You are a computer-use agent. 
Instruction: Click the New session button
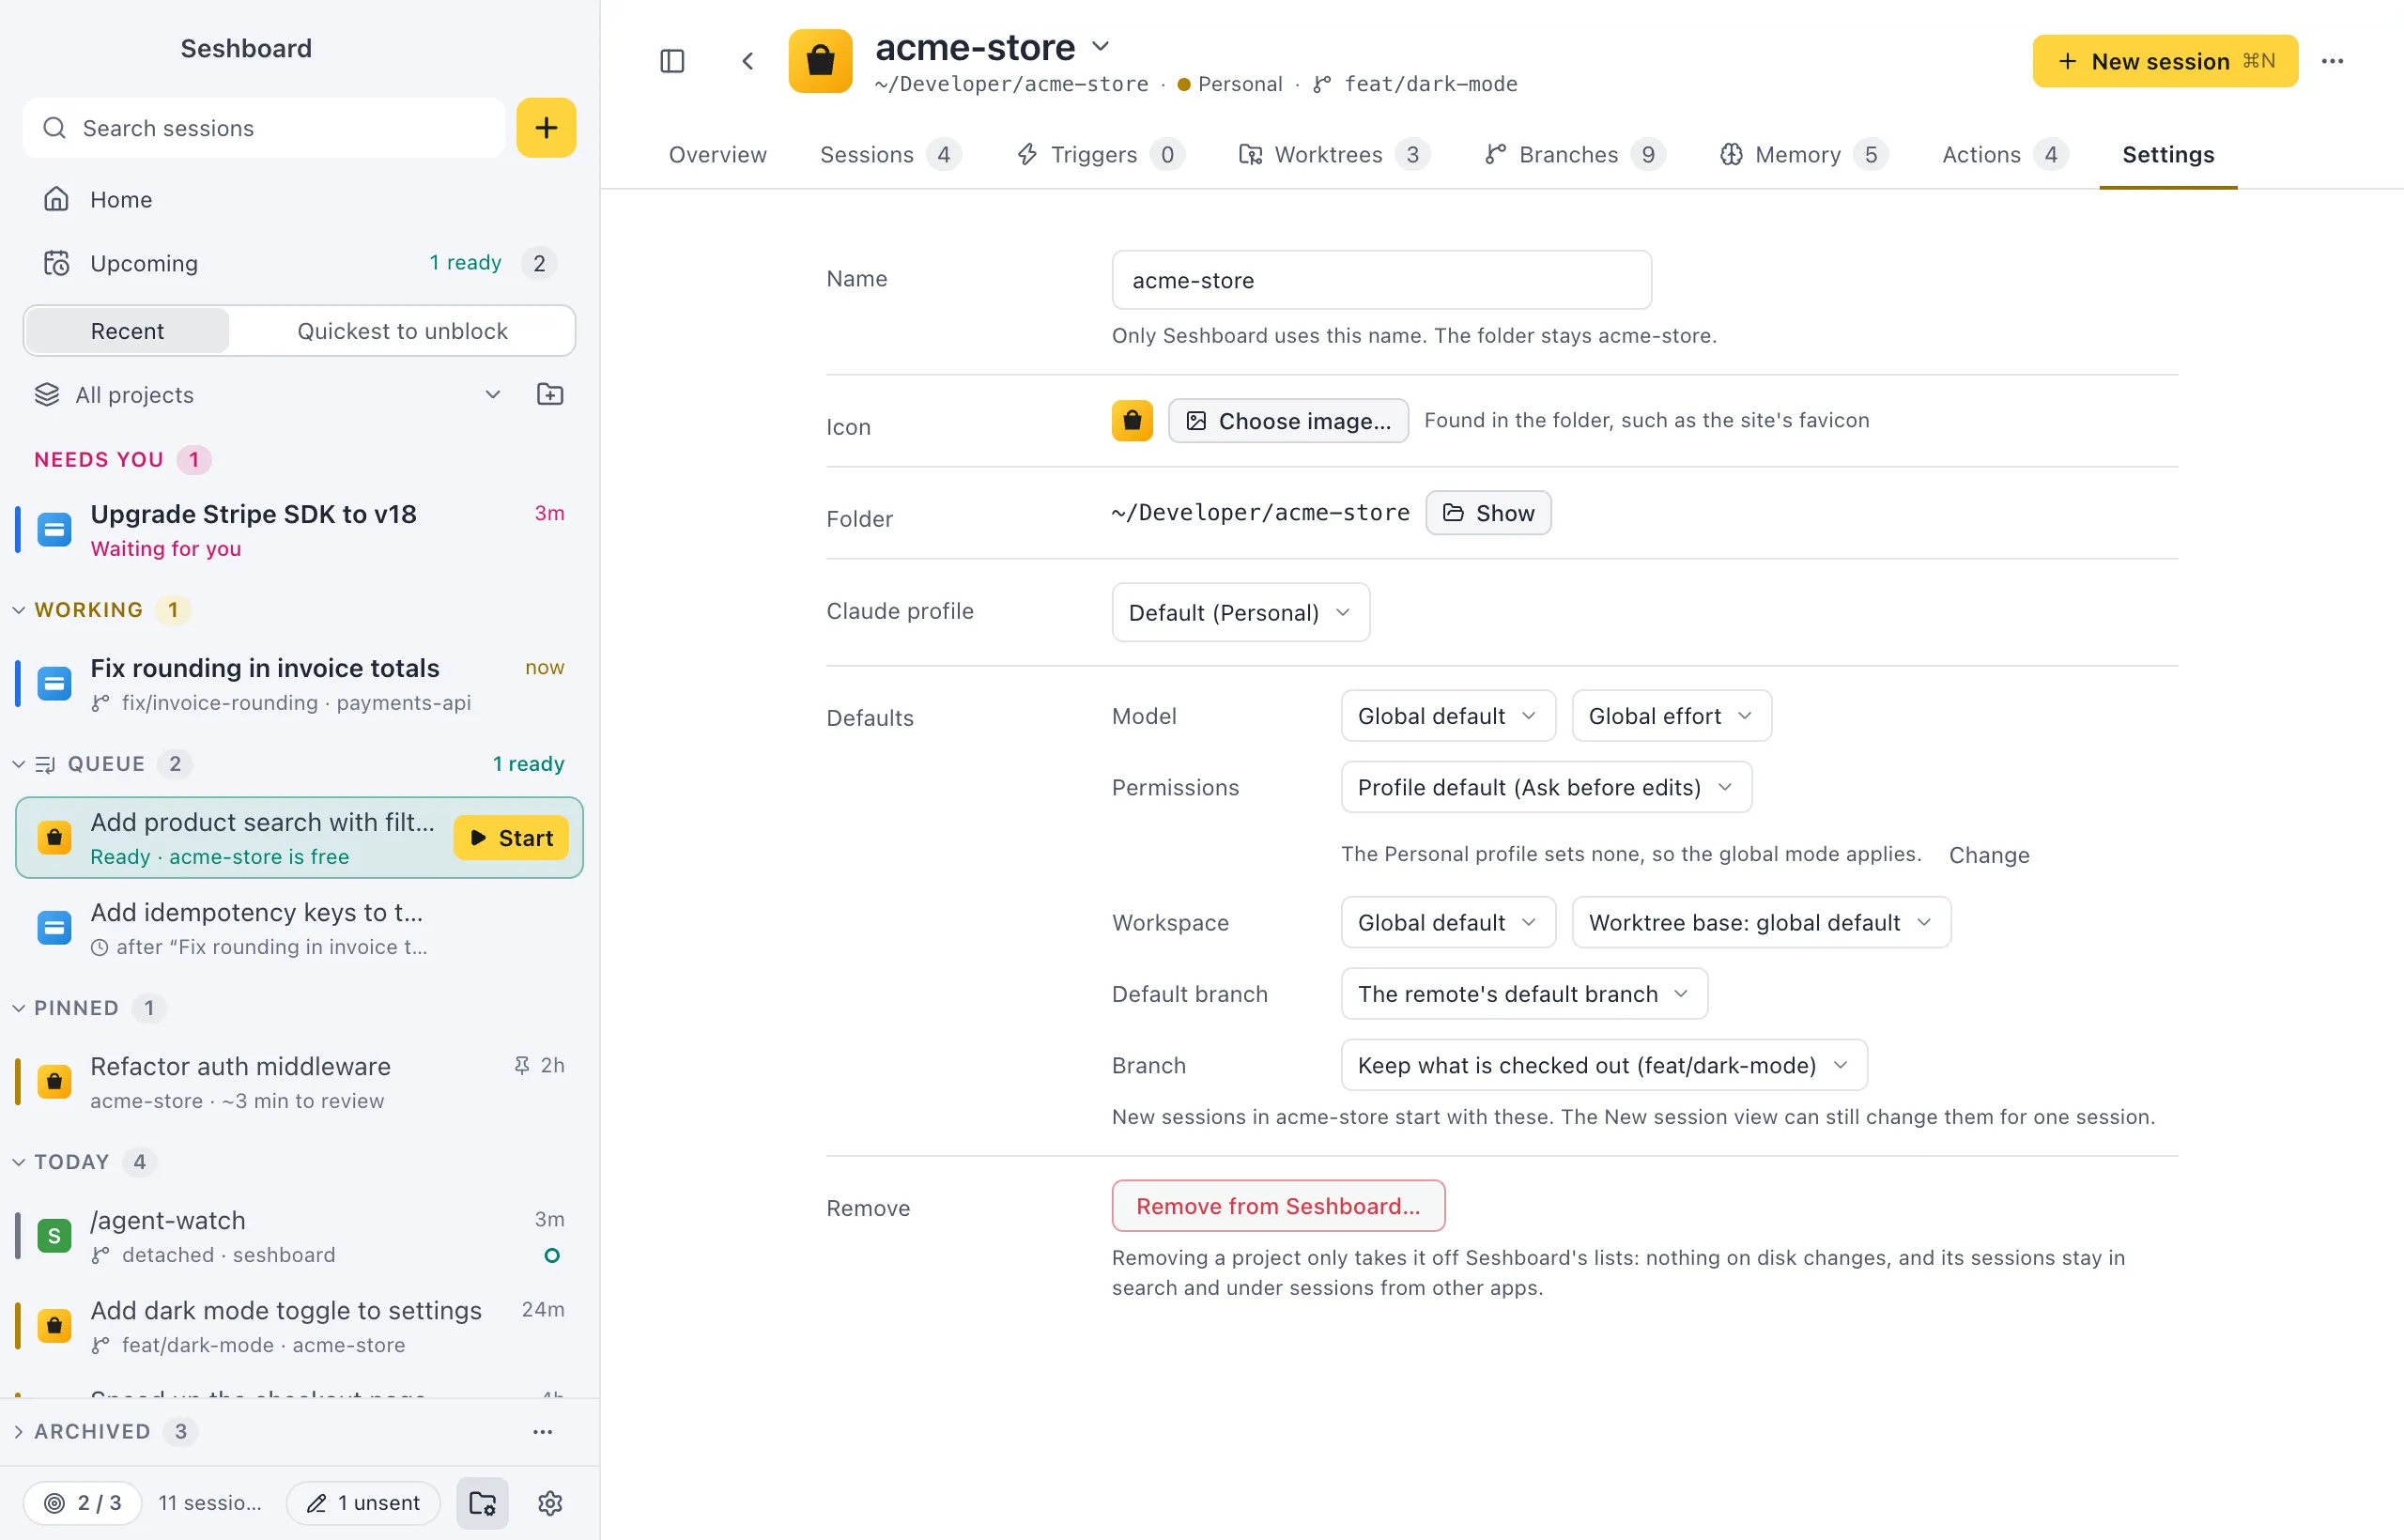(x=2165, y=61)
